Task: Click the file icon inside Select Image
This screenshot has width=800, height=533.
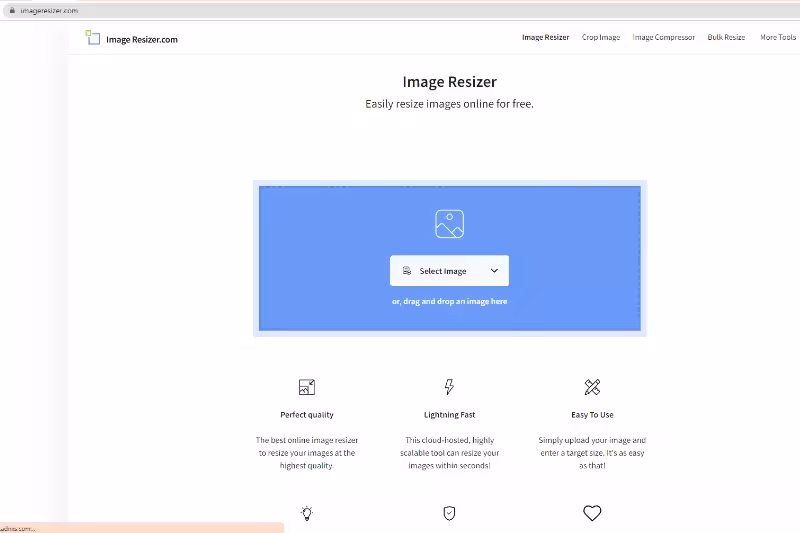Action: coord(407,271)
